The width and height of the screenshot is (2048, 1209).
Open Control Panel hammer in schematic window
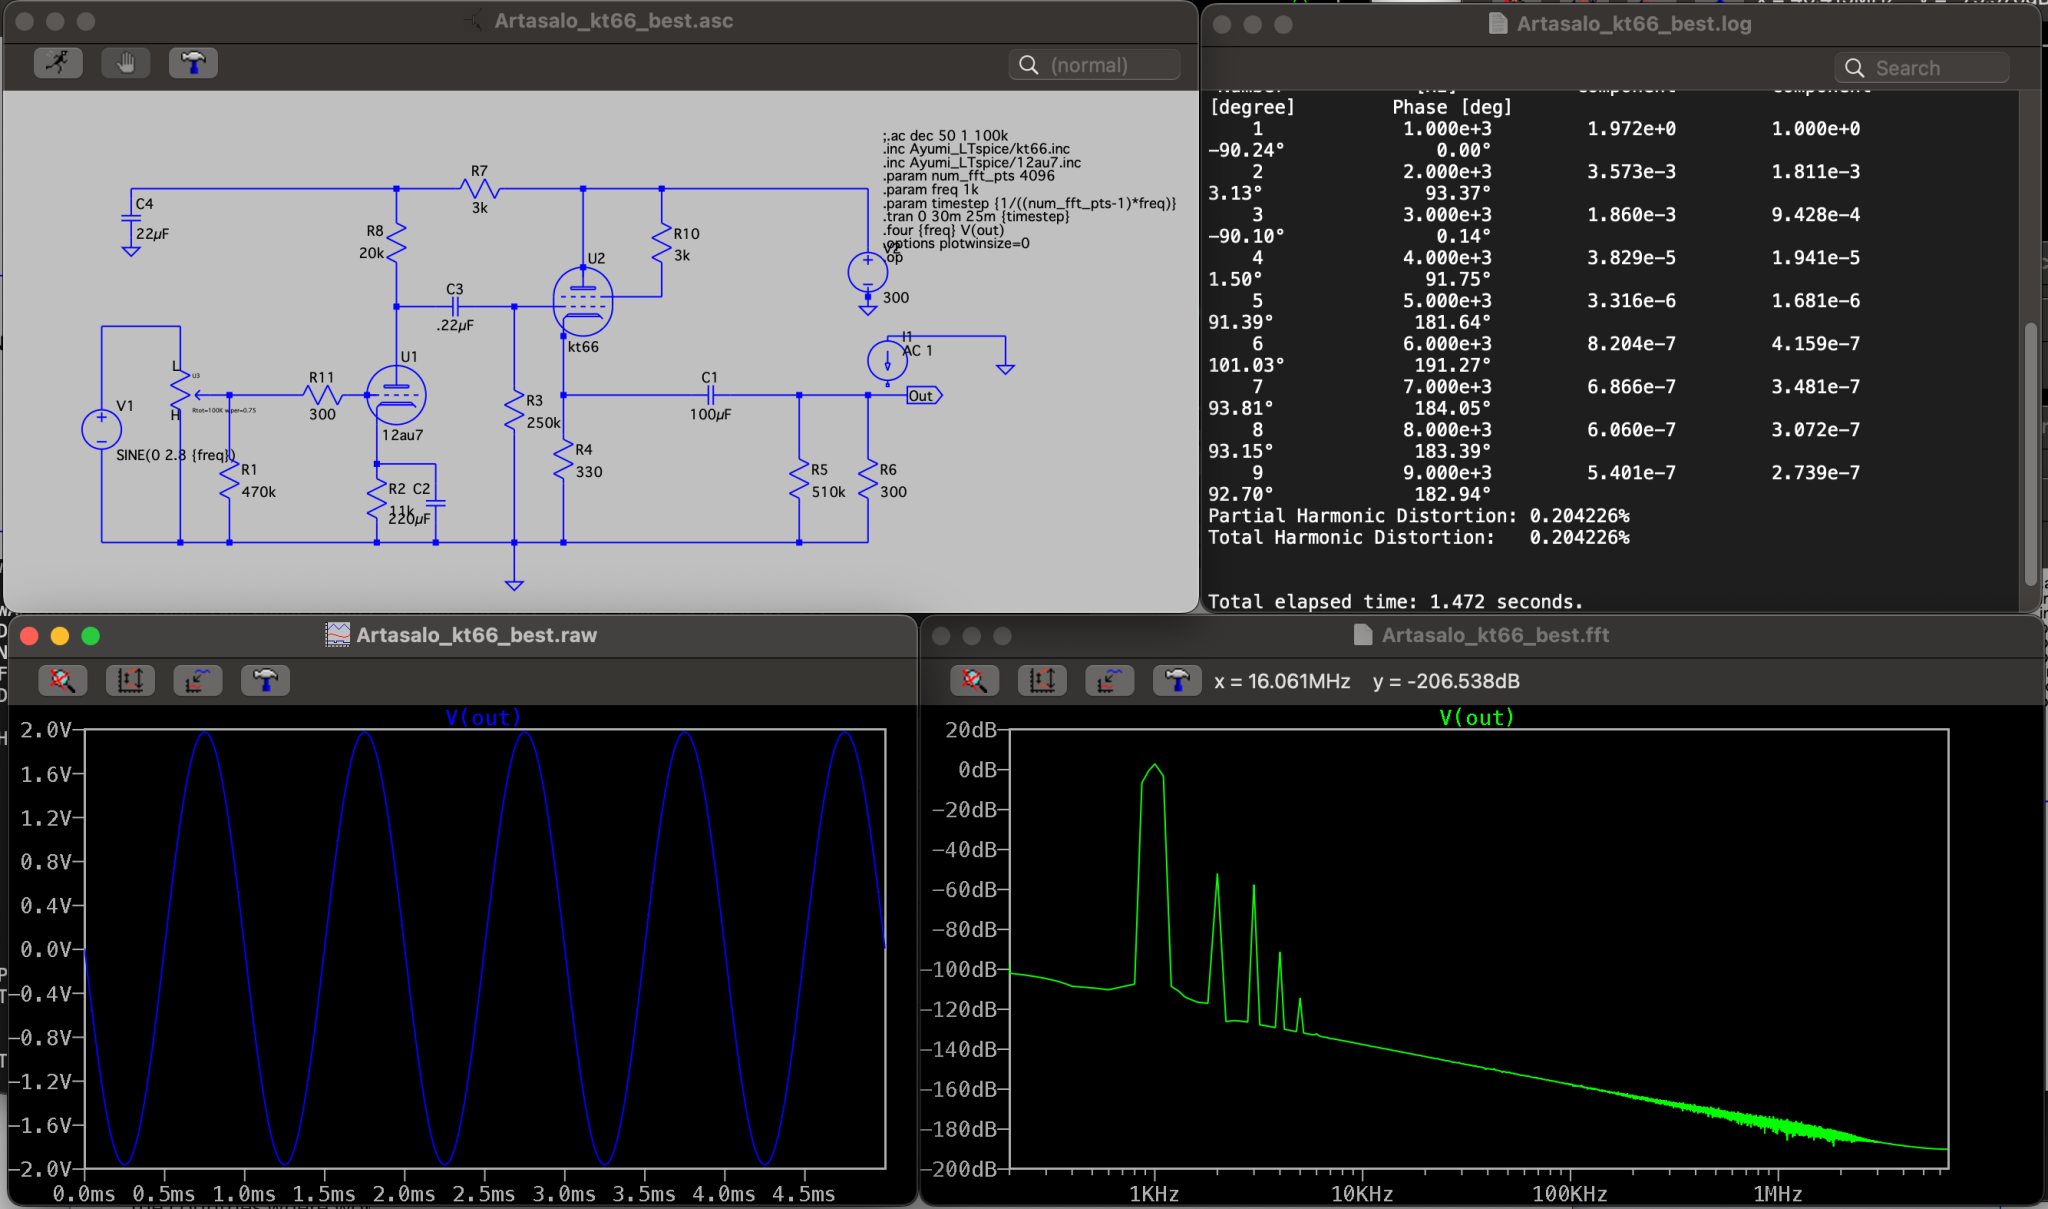[193, 63]
